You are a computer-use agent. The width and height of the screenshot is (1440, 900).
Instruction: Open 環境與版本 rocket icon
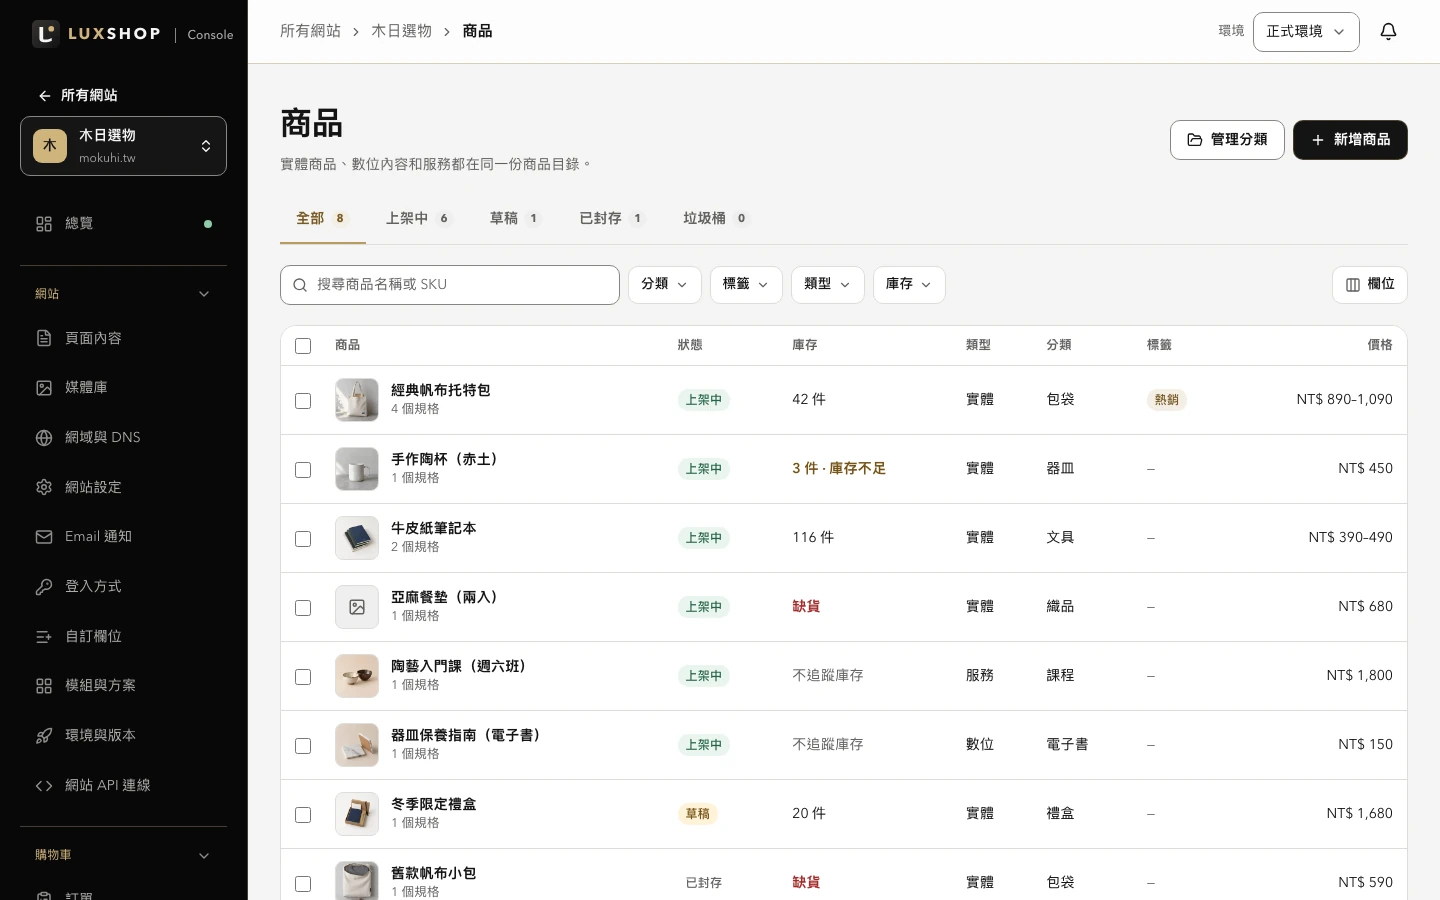coord(44,736)
